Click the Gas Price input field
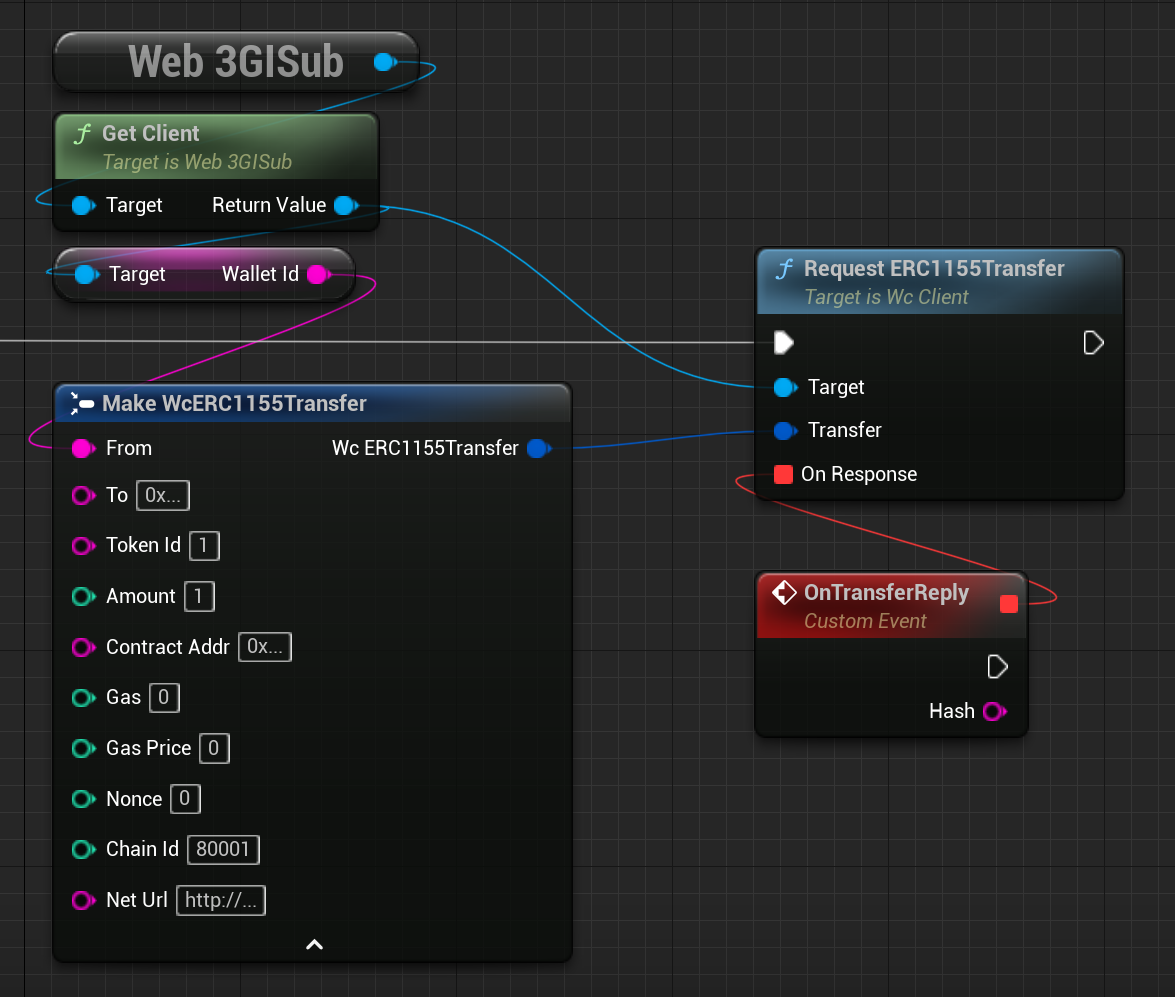This screenshot has height=997, width=1175. 214,748
